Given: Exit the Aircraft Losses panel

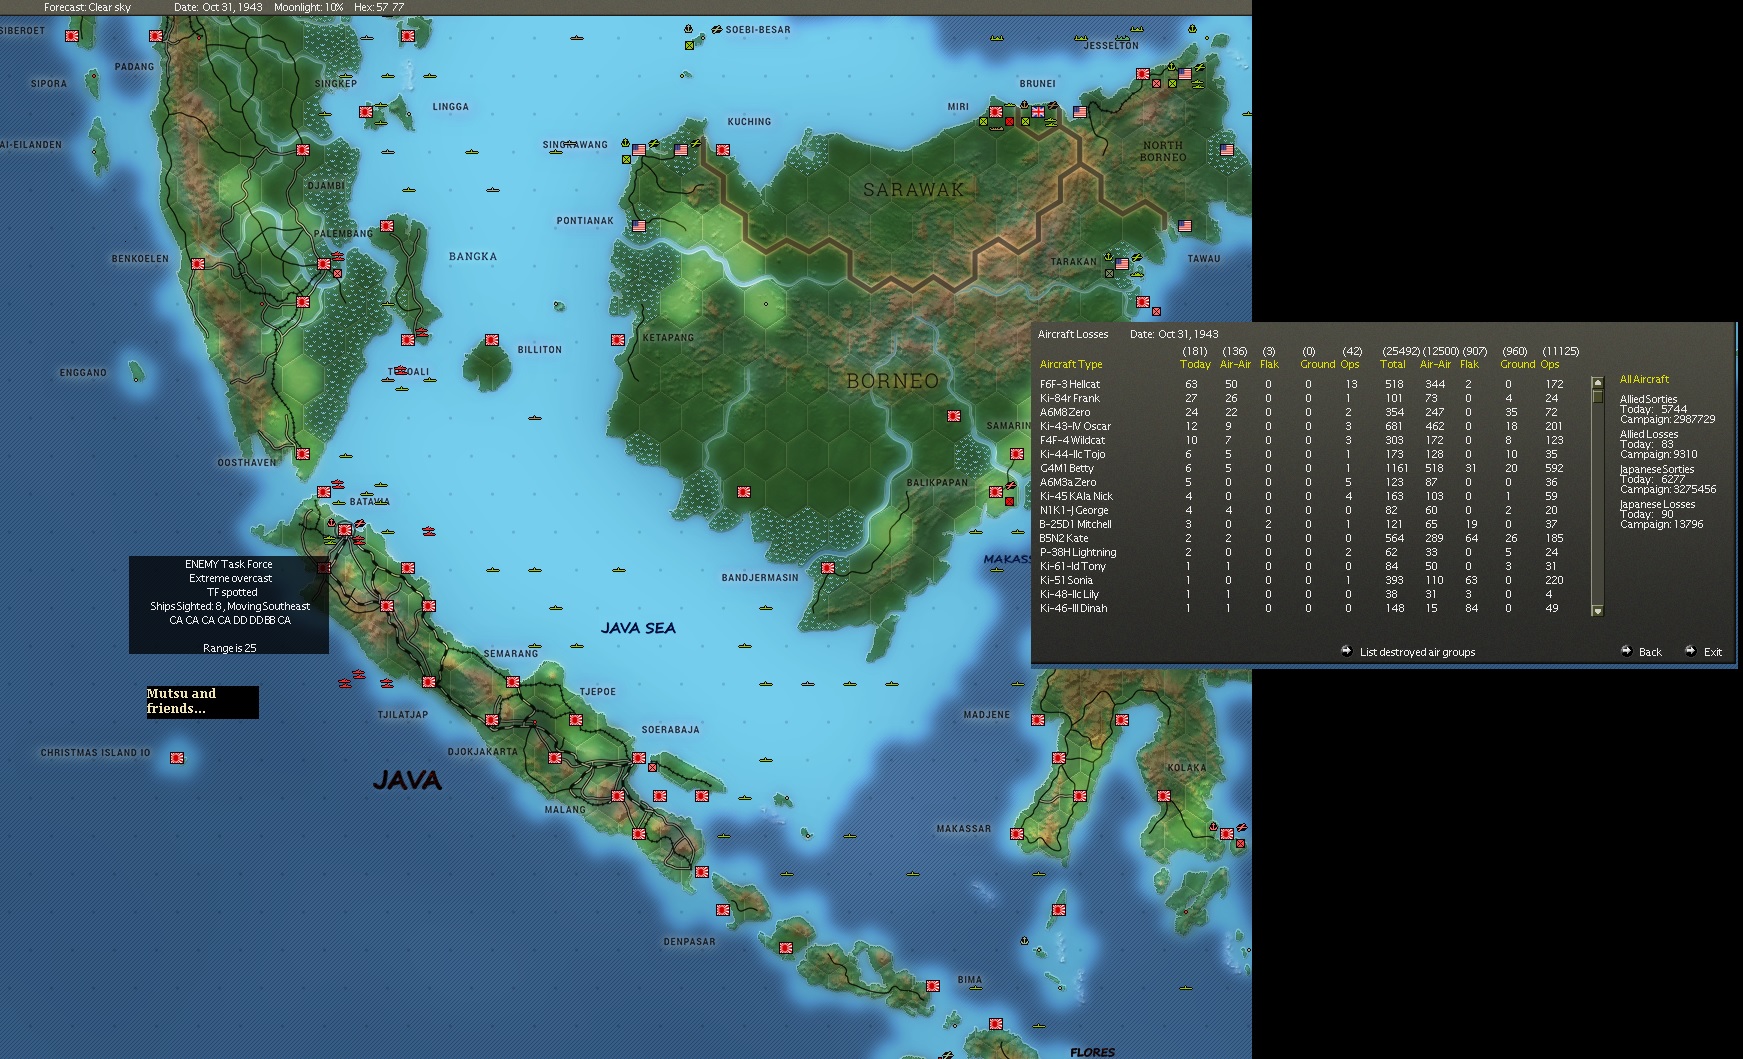Looking at the screenshot, I should (1713, 652).
